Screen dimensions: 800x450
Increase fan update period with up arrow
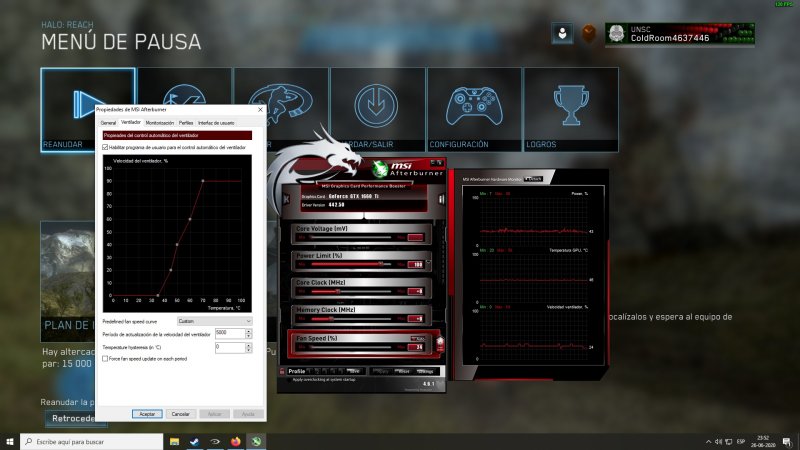(248, 331)
